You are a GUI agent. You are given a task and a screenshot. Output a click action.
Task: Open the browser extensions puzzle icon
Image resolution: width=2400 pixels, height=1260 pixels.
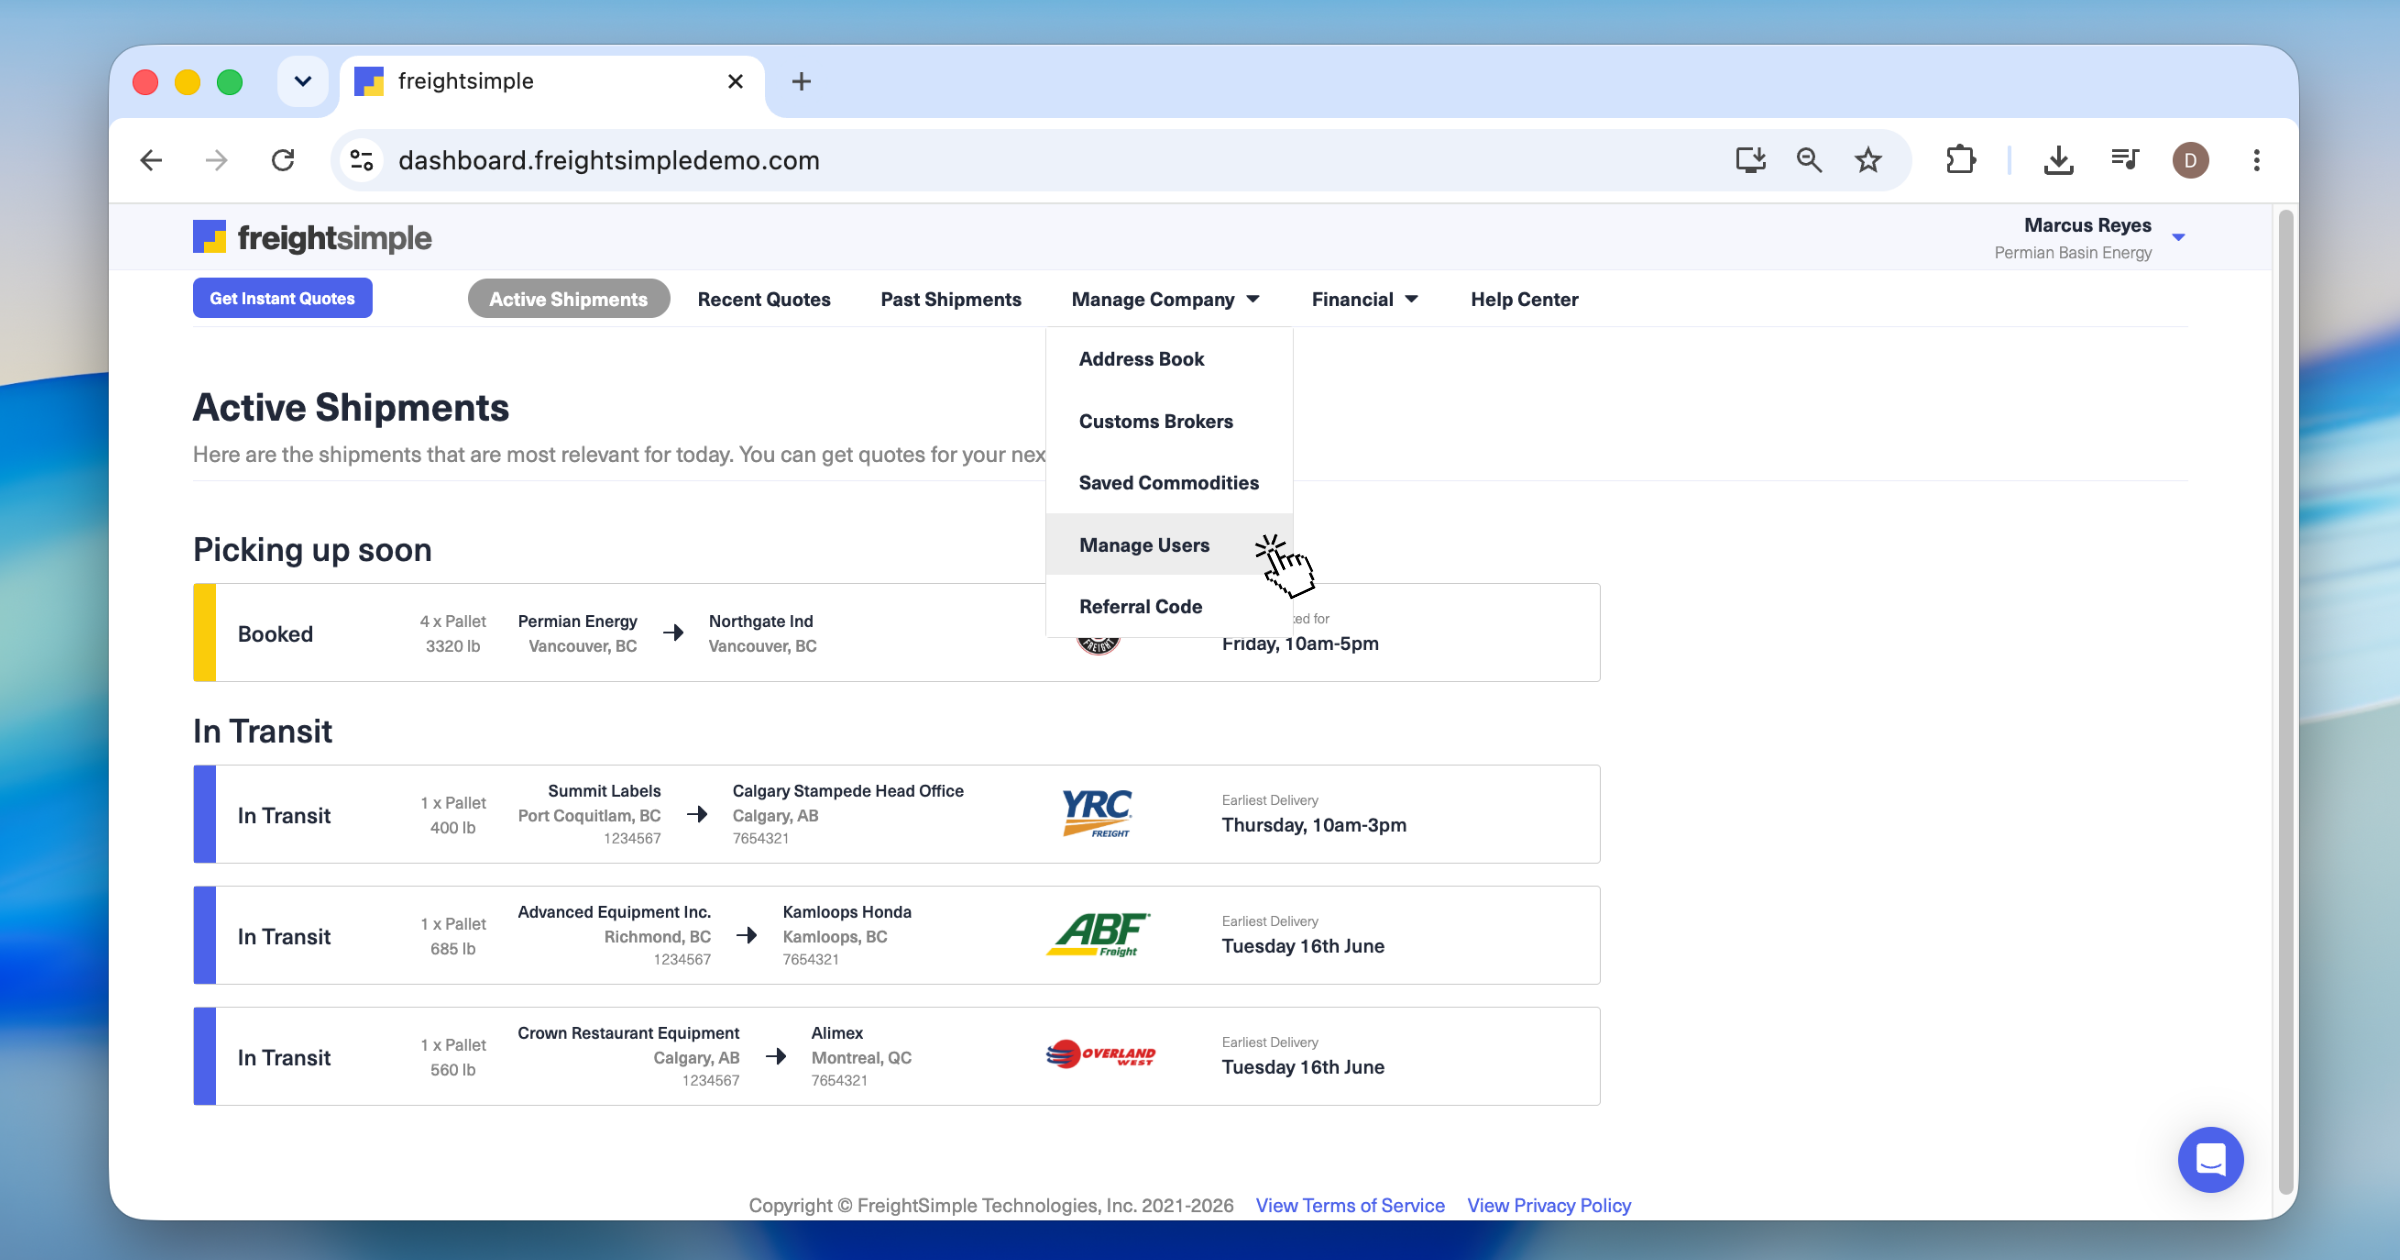(x=1960, y=160)
